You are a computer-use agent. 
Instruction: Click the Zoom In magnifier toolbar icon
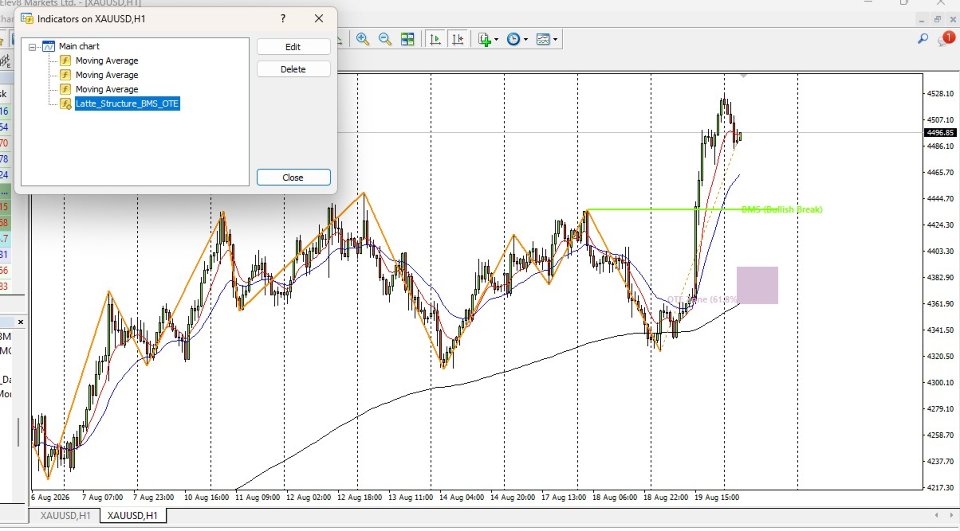coord(362,39)
